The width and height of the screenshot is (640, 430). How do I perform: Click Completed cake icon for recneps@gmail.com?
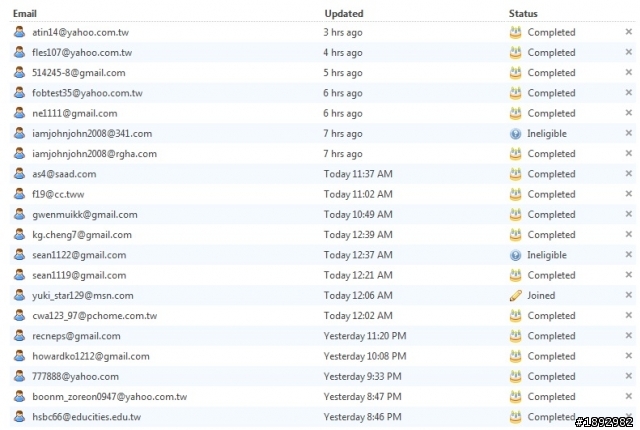516,336
